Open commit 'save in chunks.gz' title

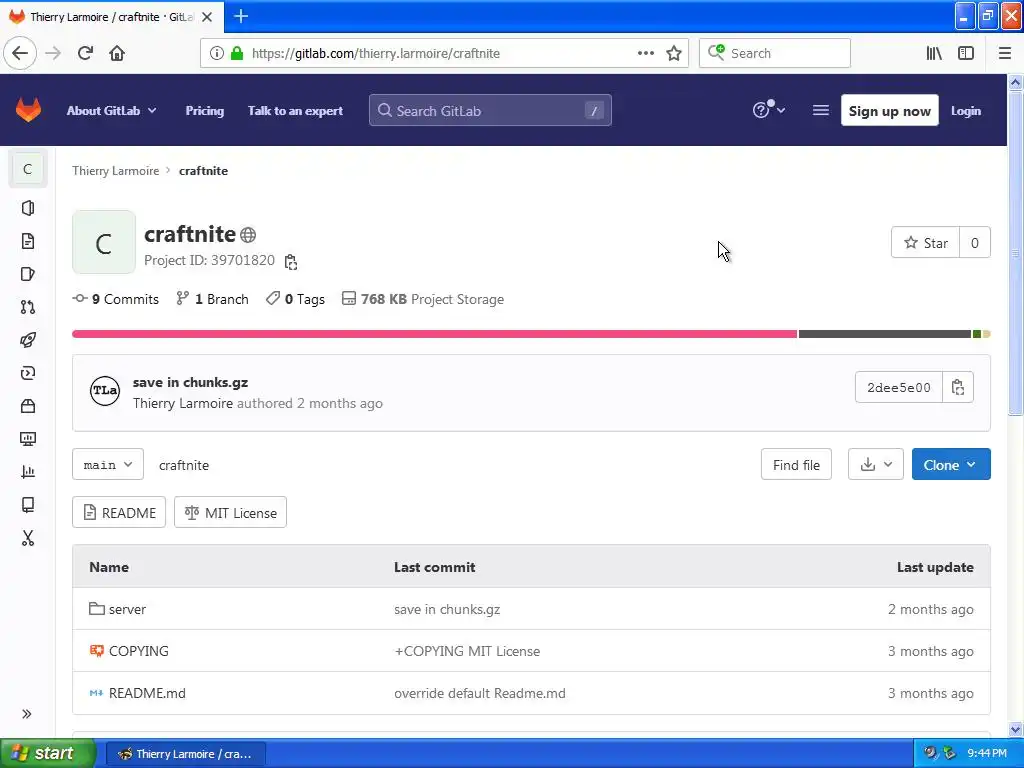tap(190, 382)
